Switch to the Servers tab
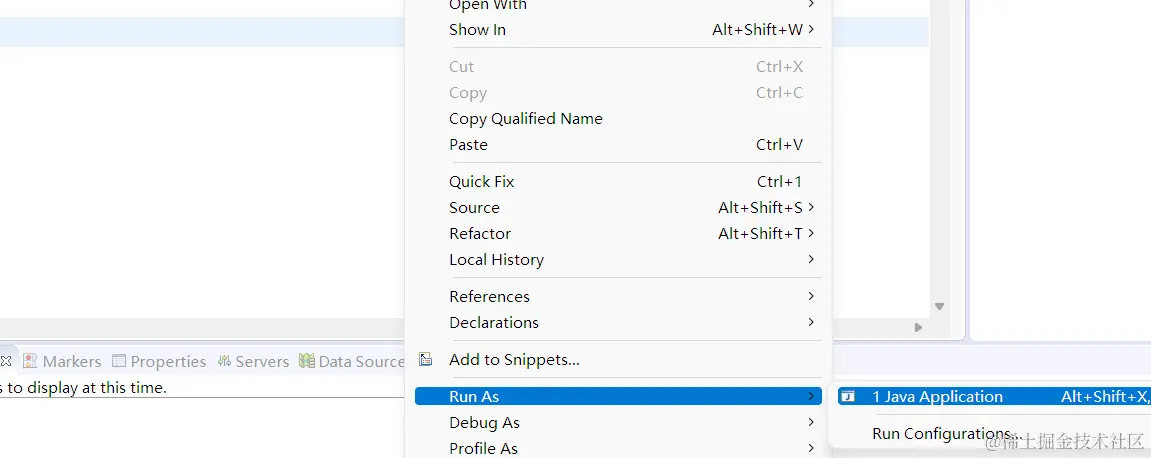This screenshot has width=1151, height=458. 253,361
